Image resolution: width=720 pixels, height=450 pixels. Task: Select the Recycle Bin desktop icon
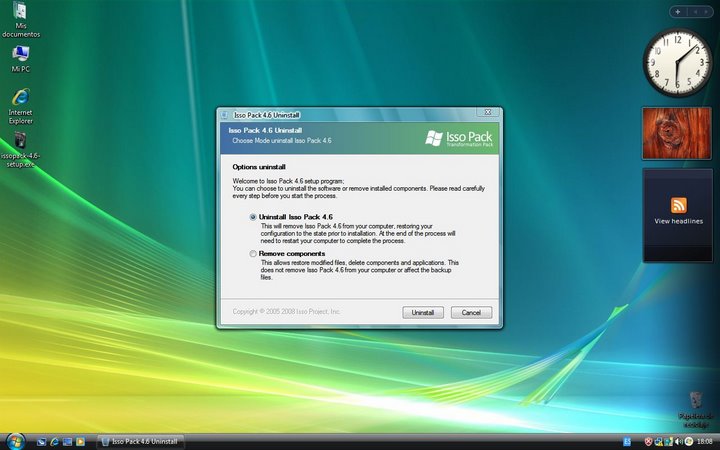696,410
